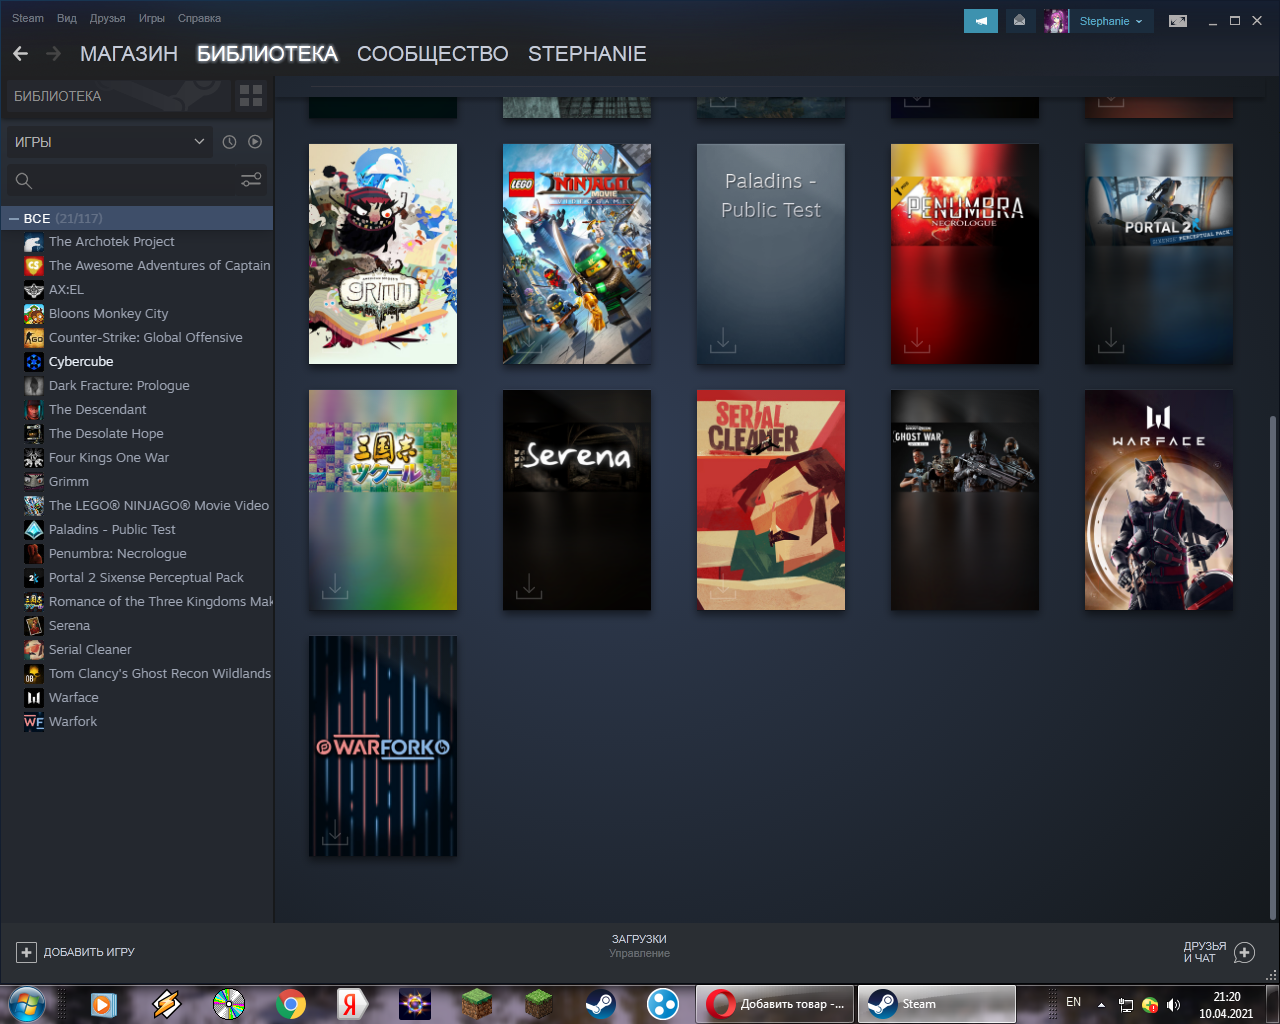Viewport: 1280px width, 1024px height.
Task: Open Stephanie's profile avatar
Action: click(x=1056, y=21)
